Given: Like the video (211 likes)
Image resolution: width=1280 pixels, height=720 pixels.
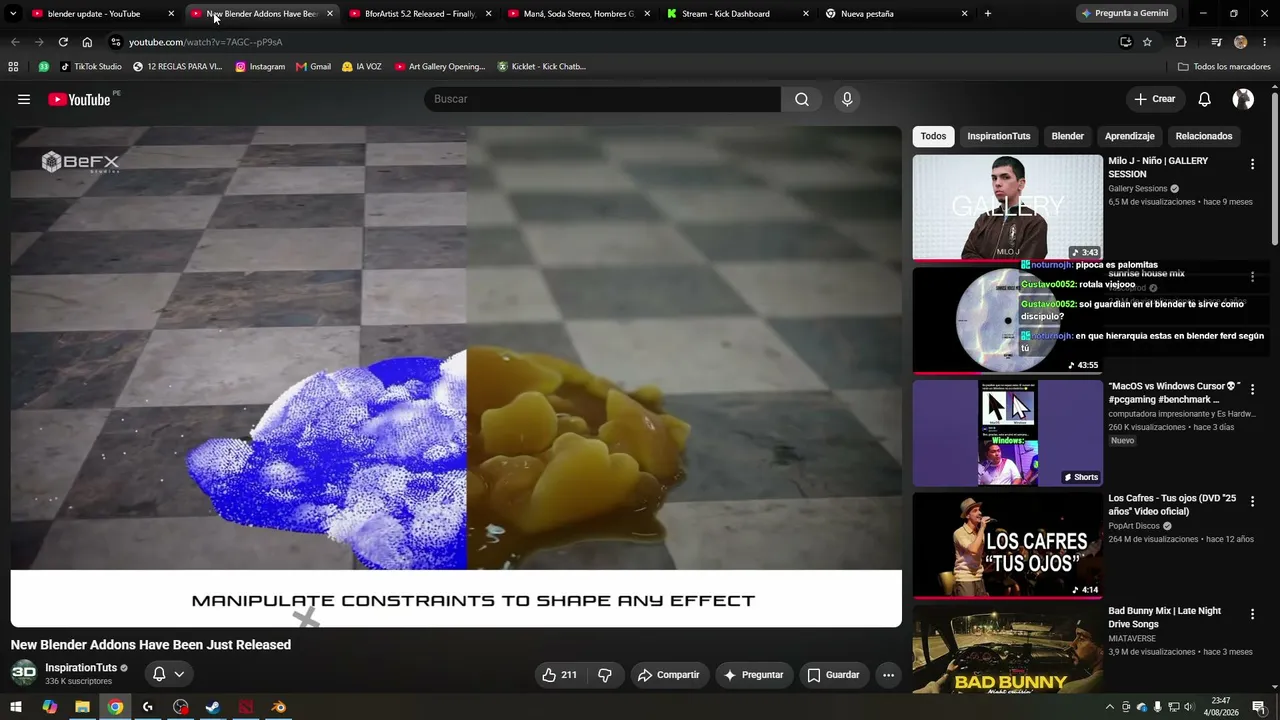Looking at the screenshot, I should [x=560, y=675].
